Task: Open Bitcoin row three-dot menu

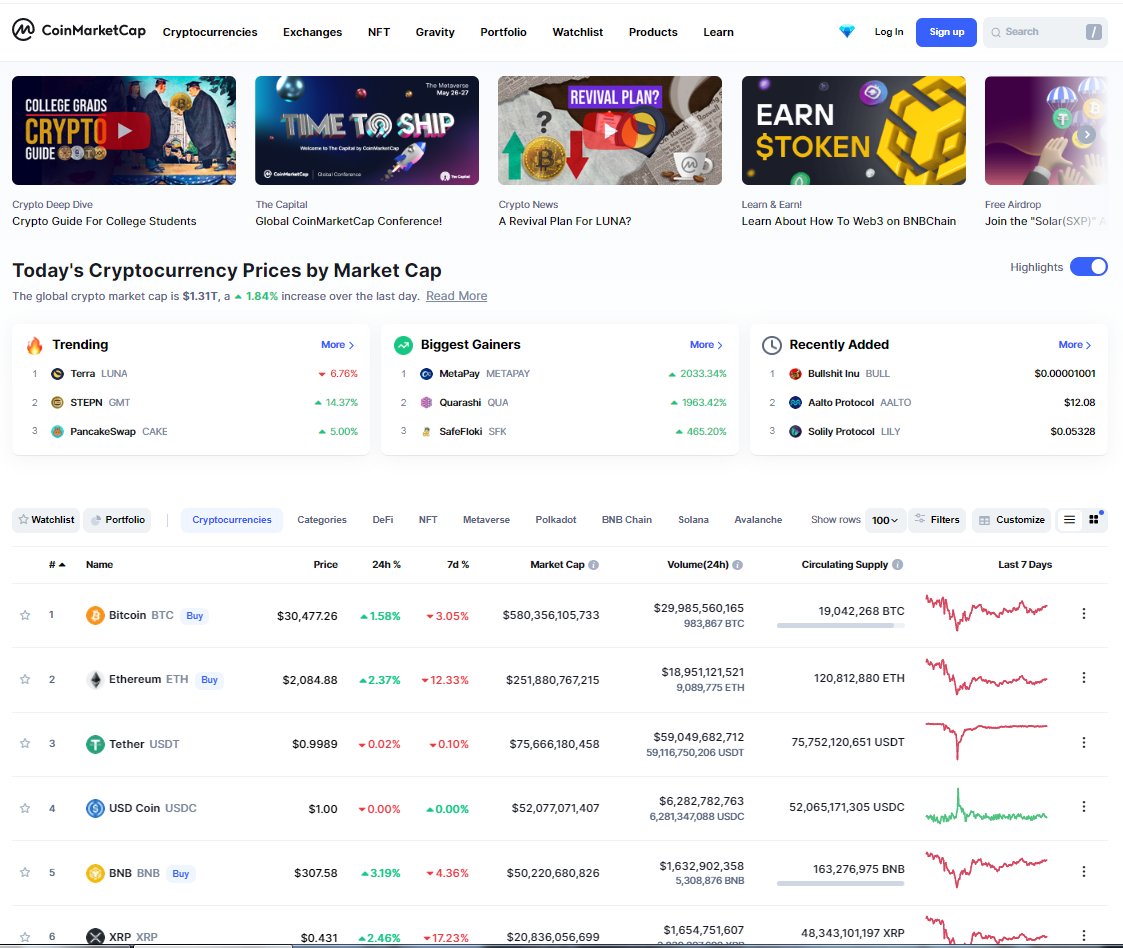Action: pyautogui.click(x=1084, y=614)
